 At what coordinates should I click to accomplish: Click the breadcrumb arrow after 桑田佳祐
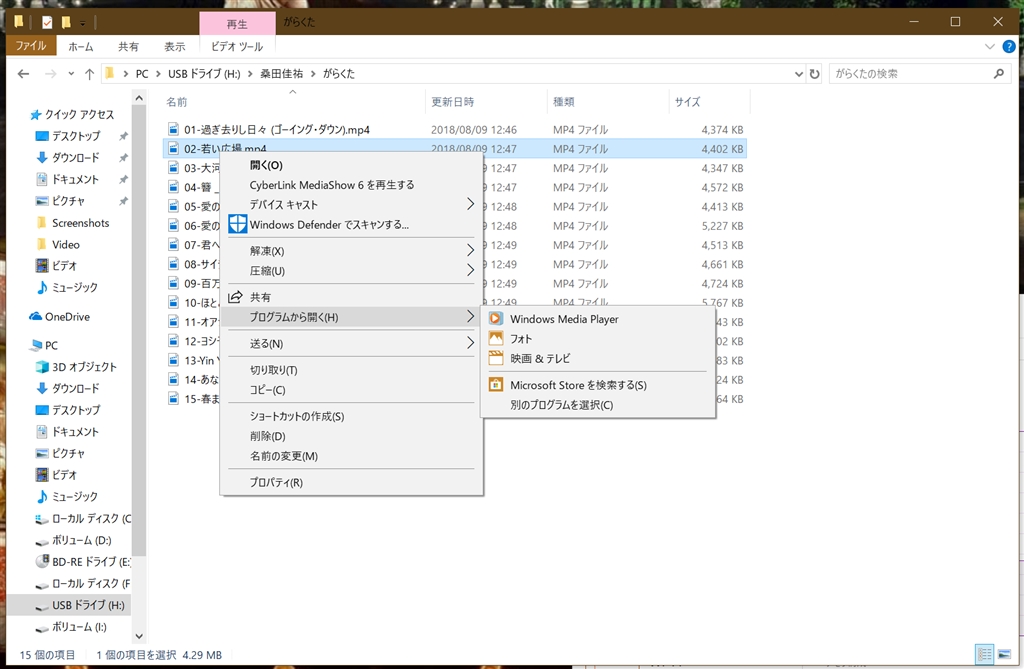coord(313,74)
